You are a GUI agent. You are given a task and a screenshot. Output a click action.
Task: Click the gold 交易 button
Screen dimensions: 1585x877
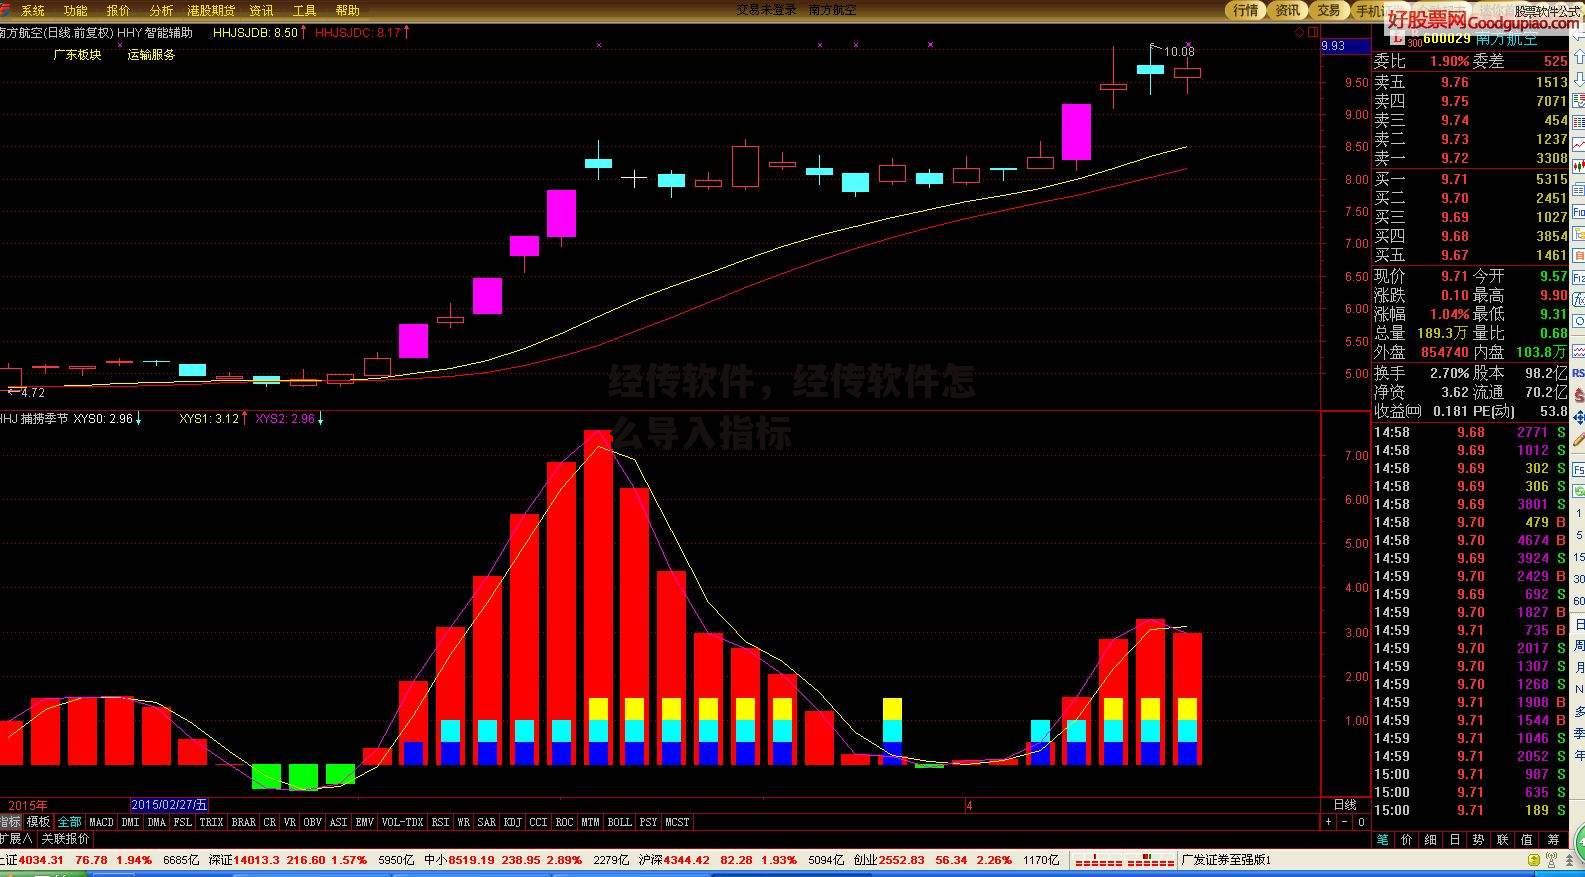(x=1328, y=10)
